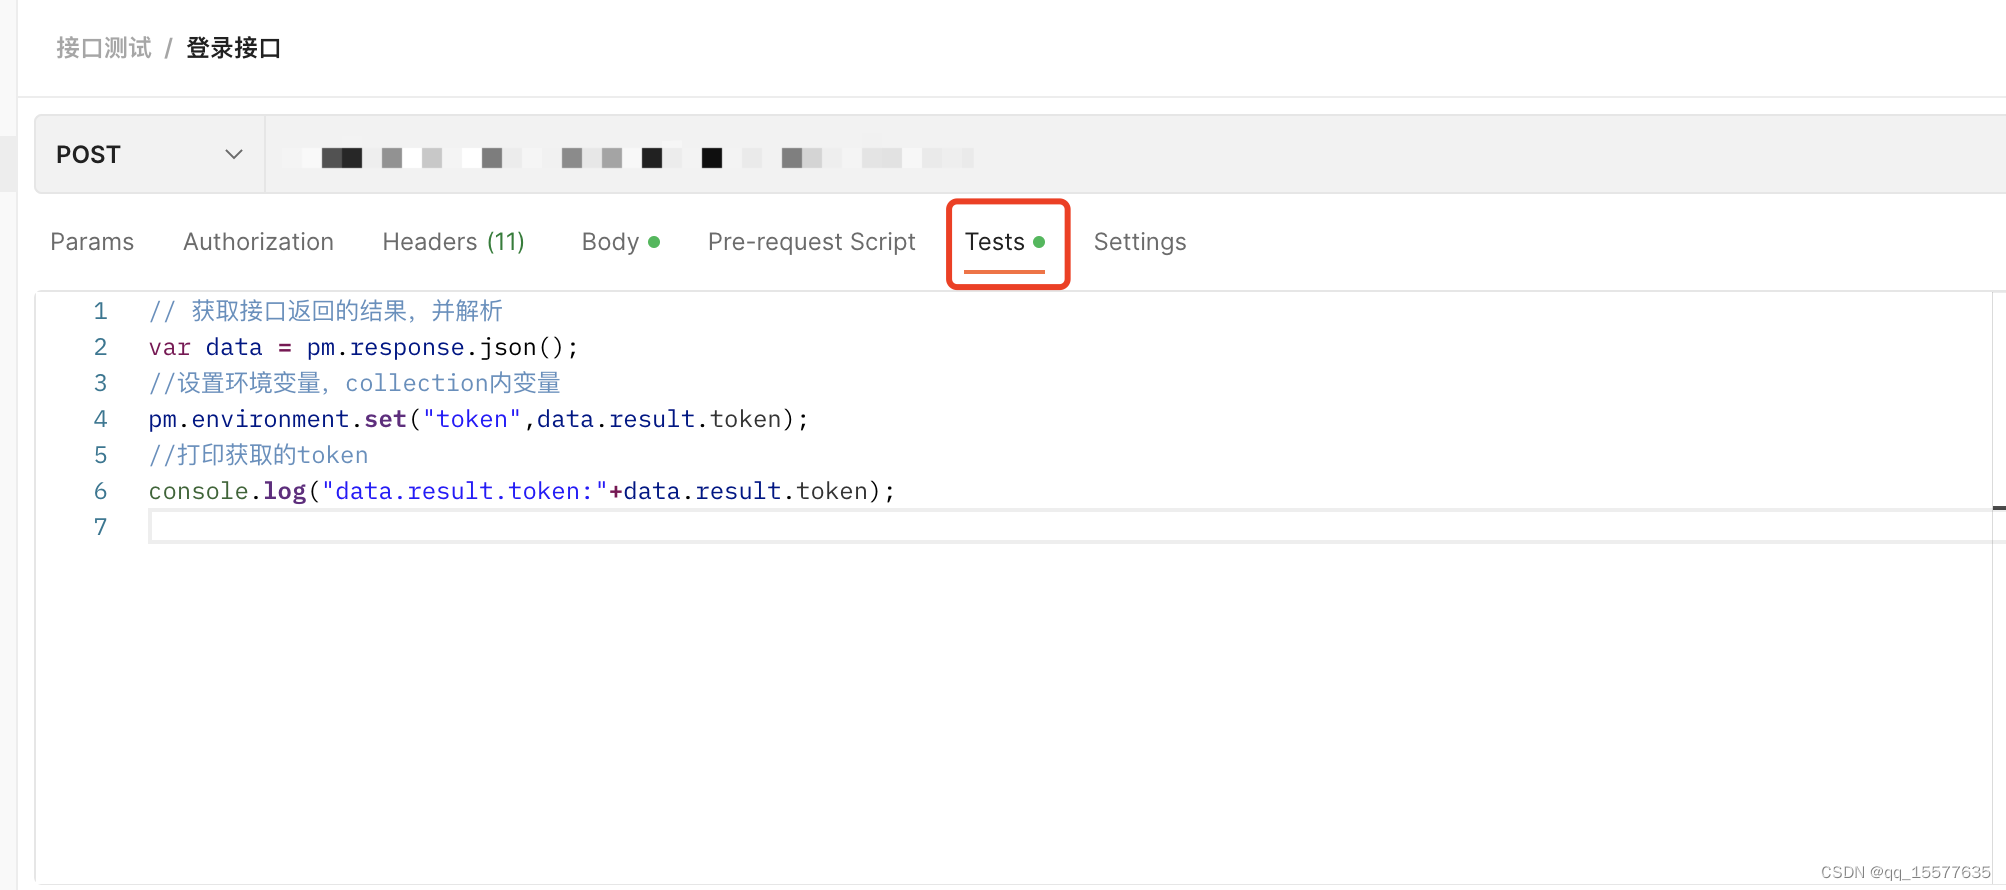The width and height of the screenshot is (2006, 890).
Task: Open the Body tab
Action: (x=620, y=242)
